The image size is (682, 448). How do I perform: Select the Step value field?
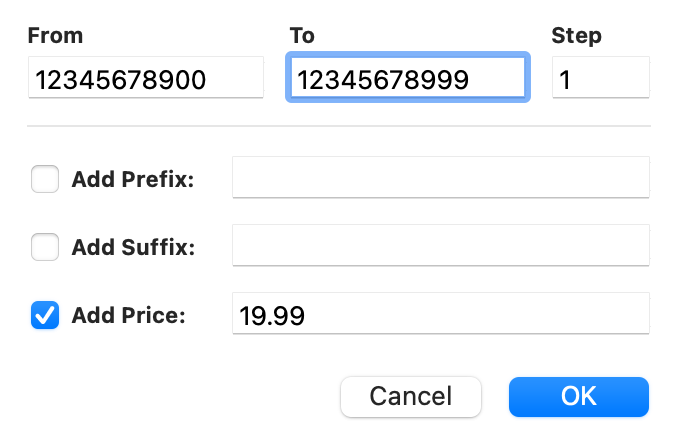click(601, 77)
